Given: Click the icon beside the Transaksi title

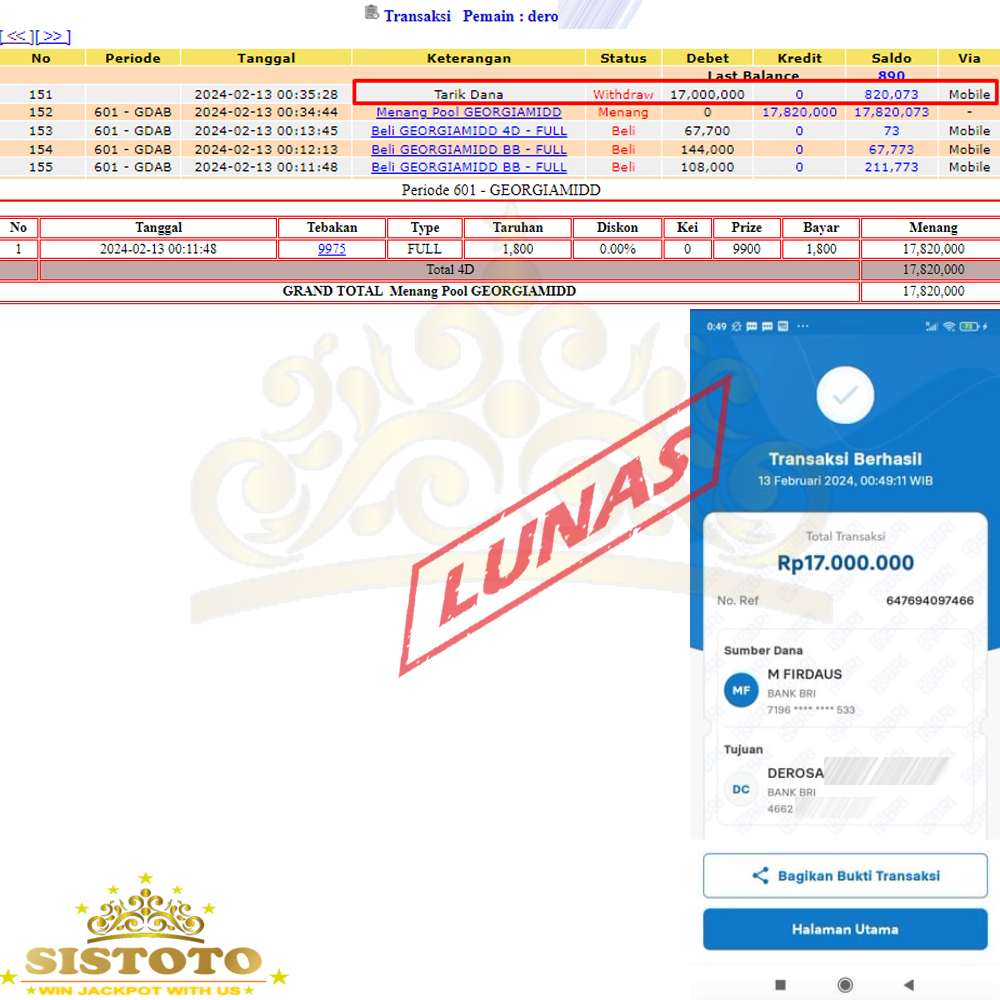Looking at the screenshot, I should (372, 14).
